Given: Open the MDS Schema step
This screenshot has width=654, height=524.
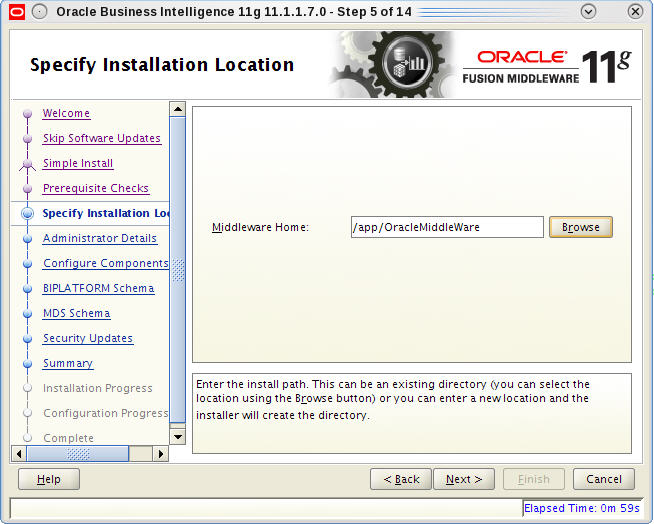Looking at the screenshot, I should click(77, 313).
